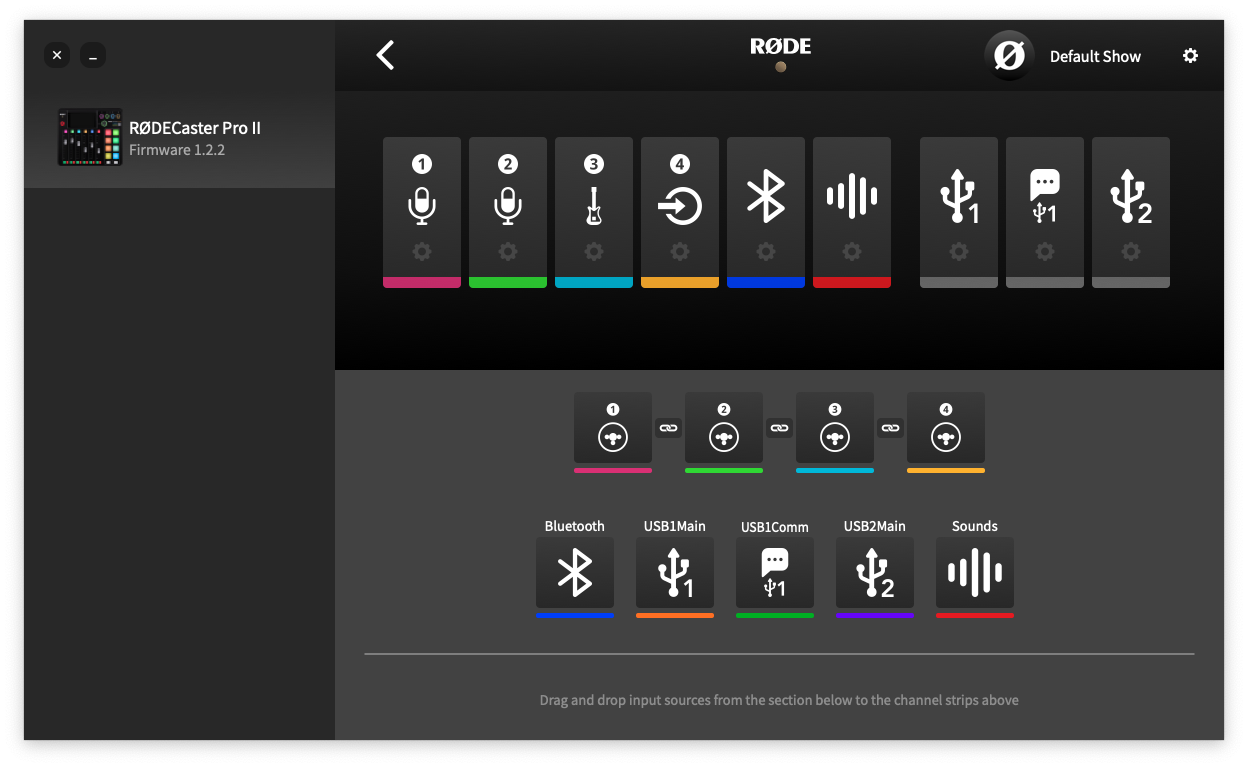Select the USB 2 channel strip icon
Viewport: 1248px width, 768px height.
point(1131,196)
